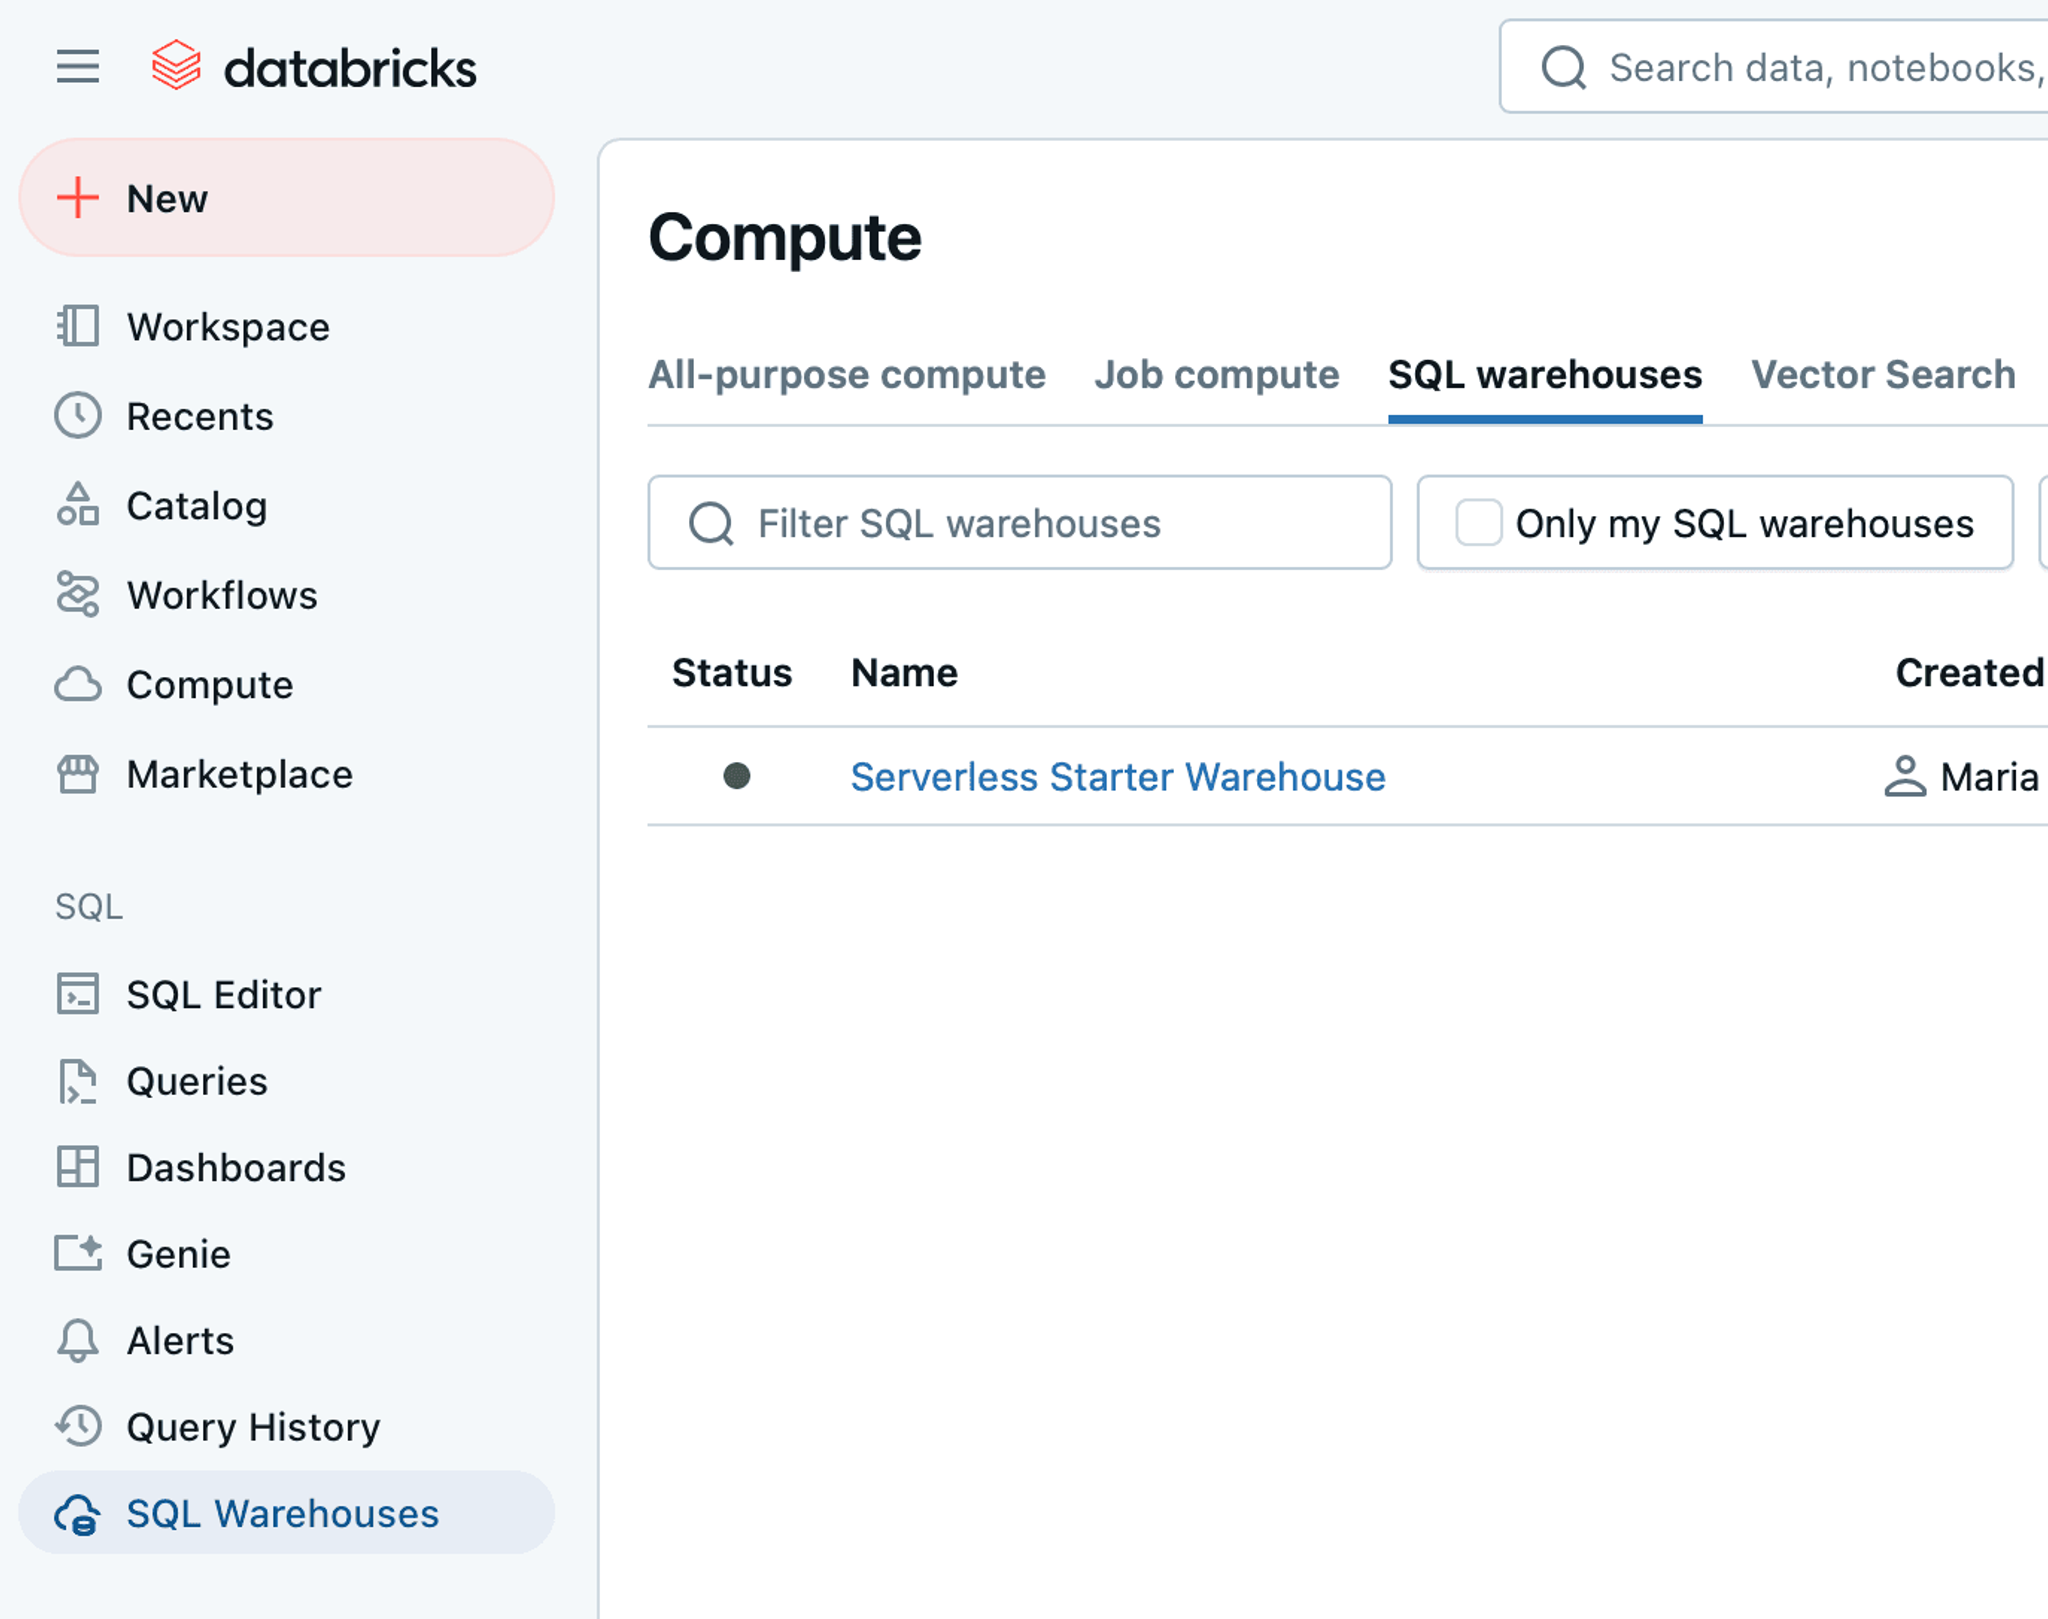Select SQL Warehouses in the sidebar
Viewport: 2048px width, 1619px height.
286,1513
